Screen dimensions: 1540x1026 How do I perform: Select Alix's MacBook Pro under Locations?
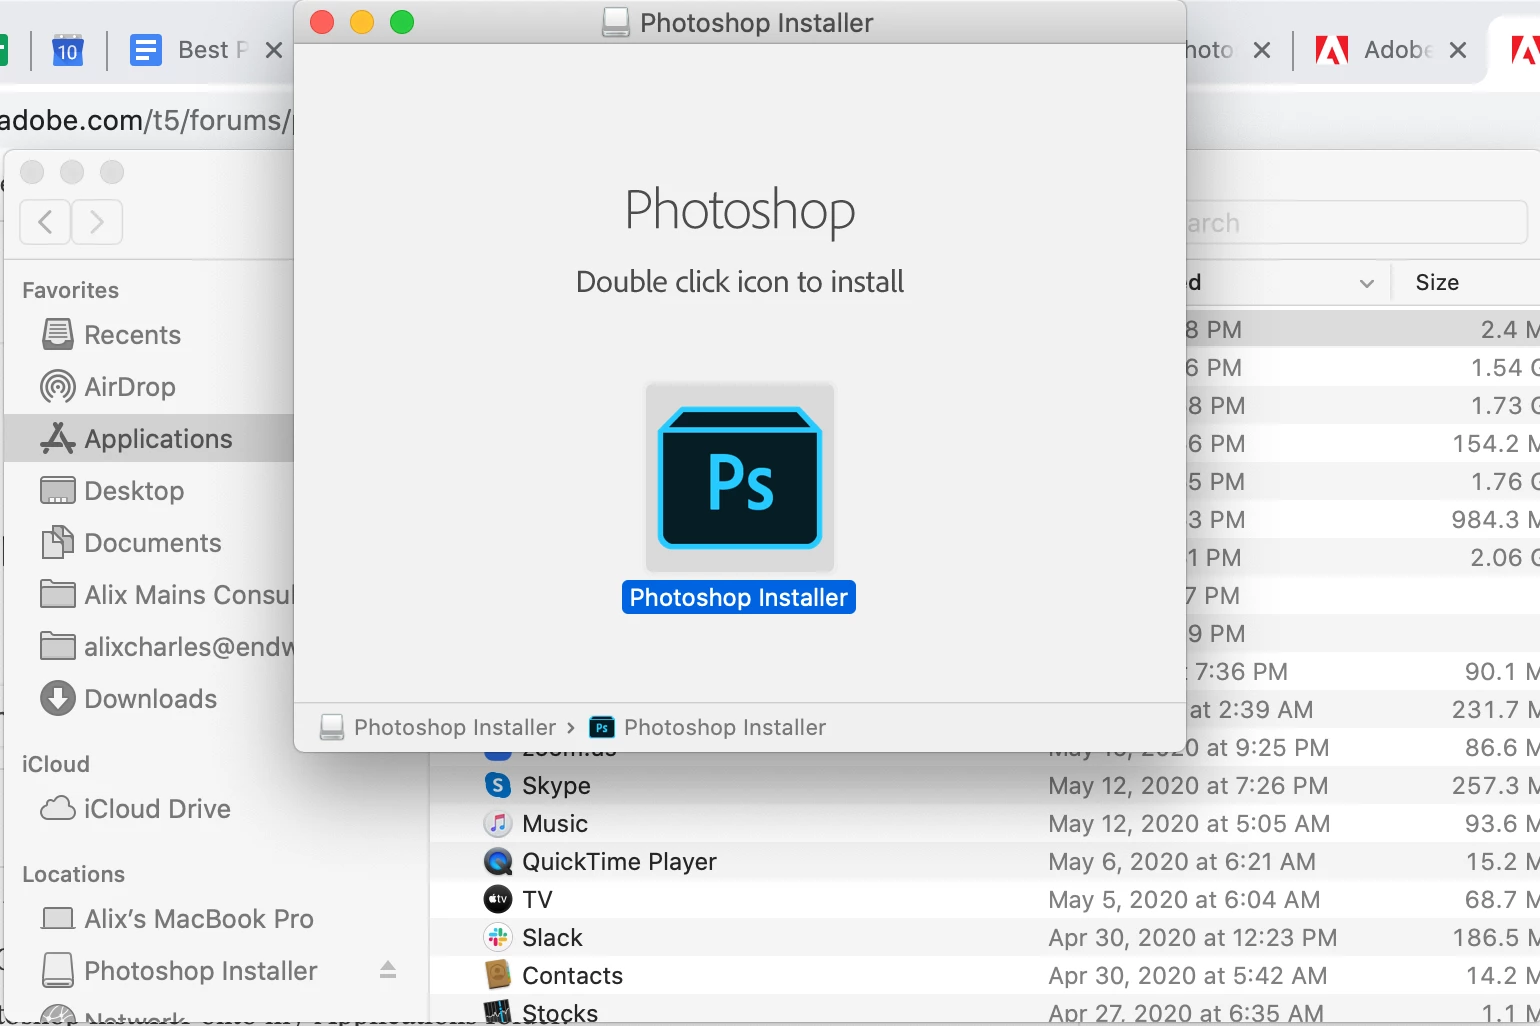click(x=177, y=918)
